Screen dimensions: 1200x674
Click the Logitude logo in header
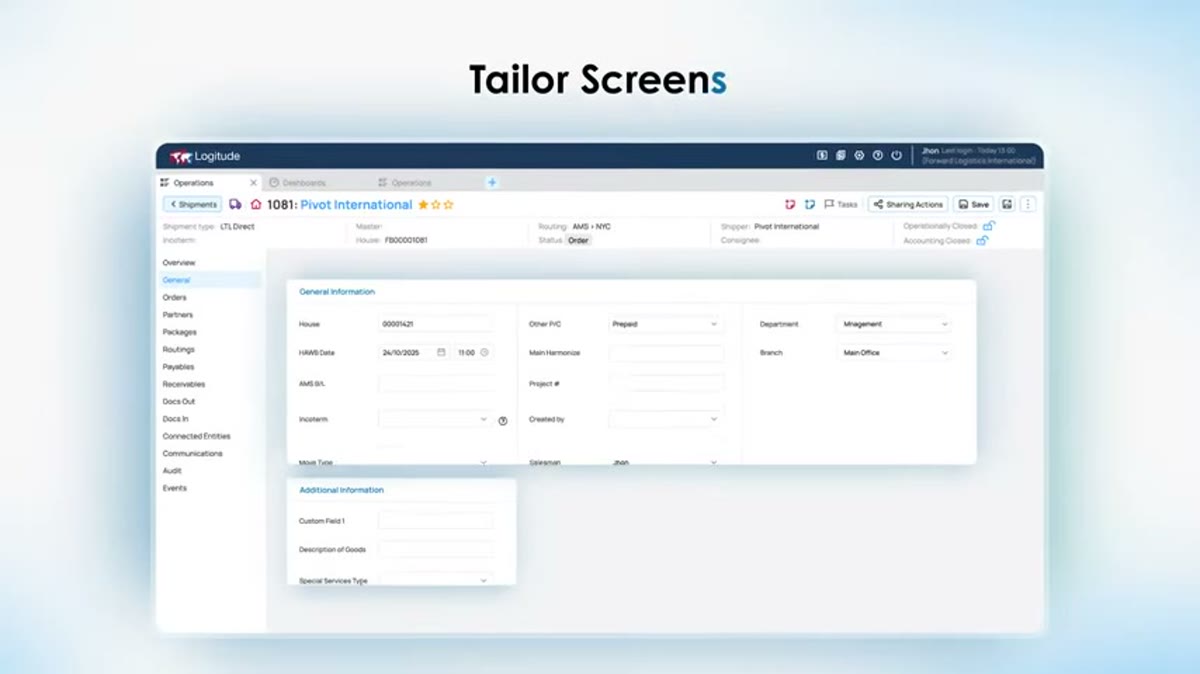coord(205,156)
